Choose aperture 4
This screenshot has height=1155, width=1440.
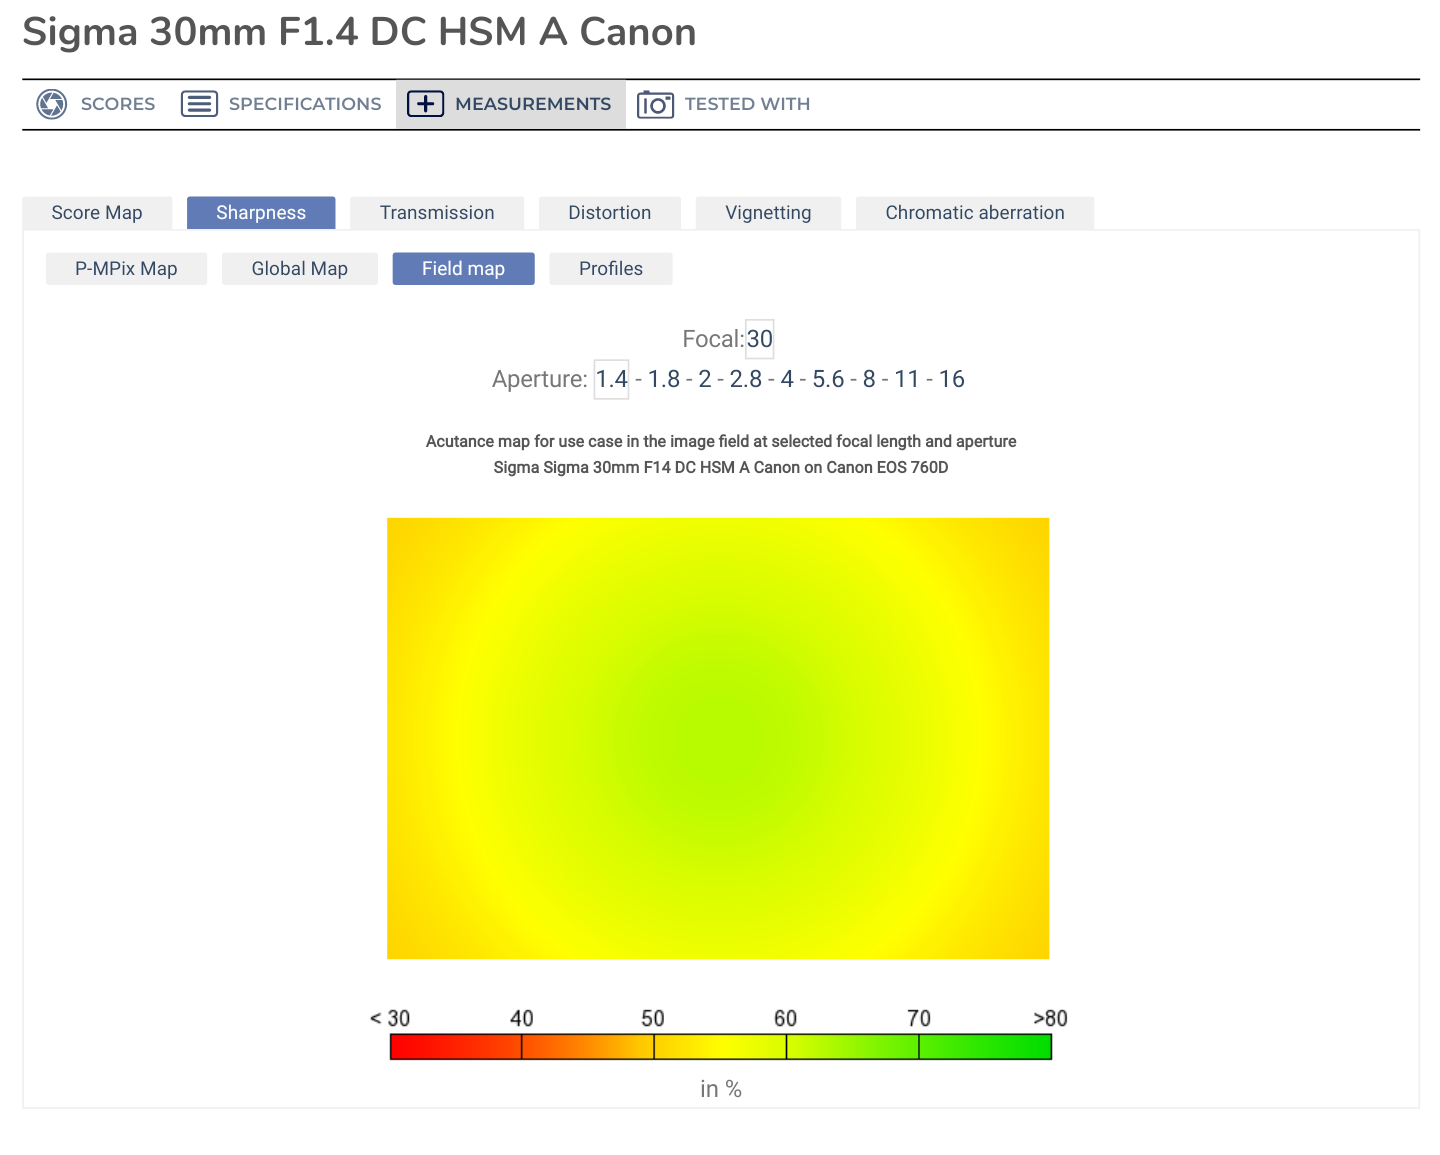pyautogui.click(x=787, y=379)
